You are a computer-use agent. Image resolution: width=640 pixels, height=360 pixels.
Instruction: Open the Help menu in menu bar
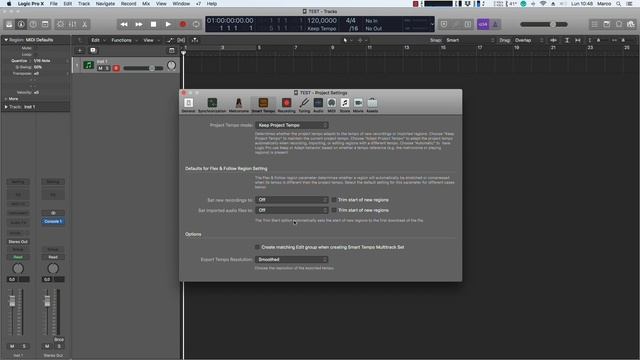[212, 4]
